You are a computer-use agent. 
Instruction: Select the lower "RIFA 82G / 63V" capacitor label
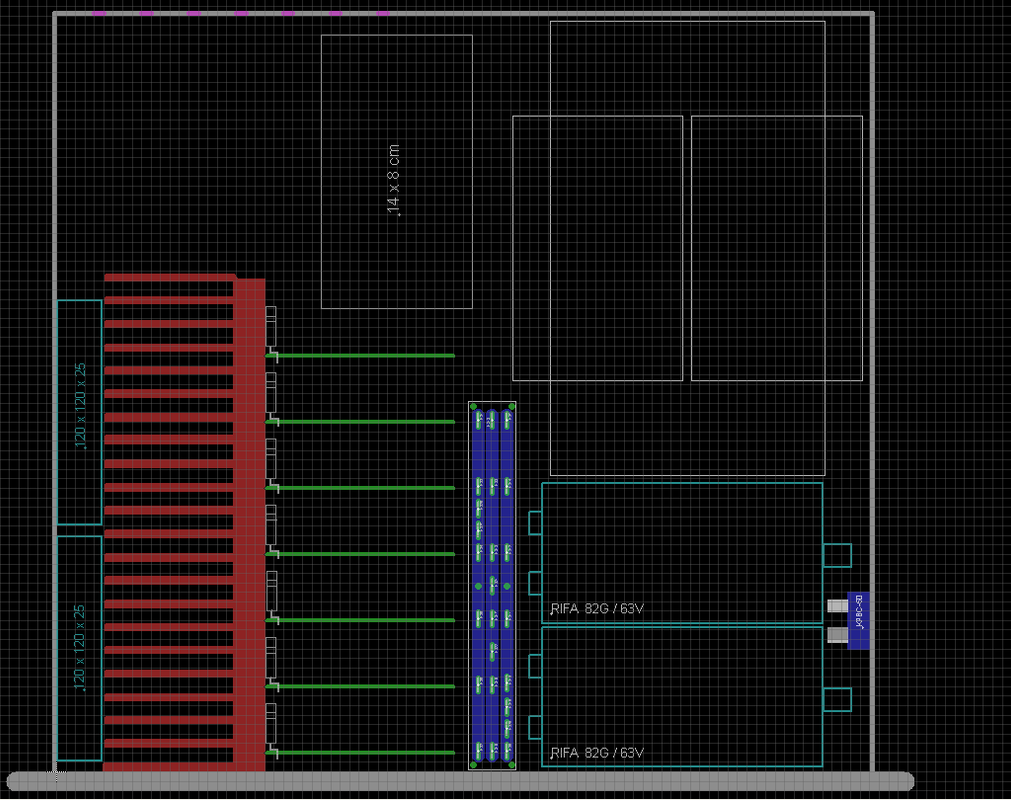pyautogui.click(x=596, y=753)
